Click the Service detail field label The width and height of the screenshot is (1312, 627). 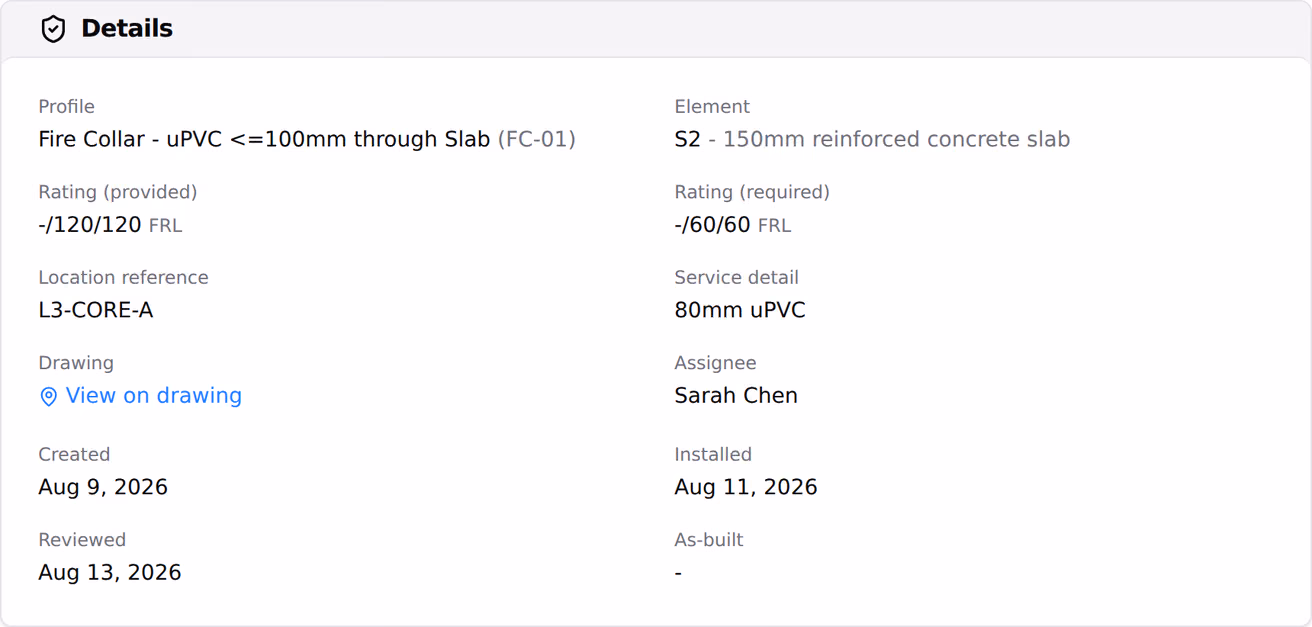[737, 277]
